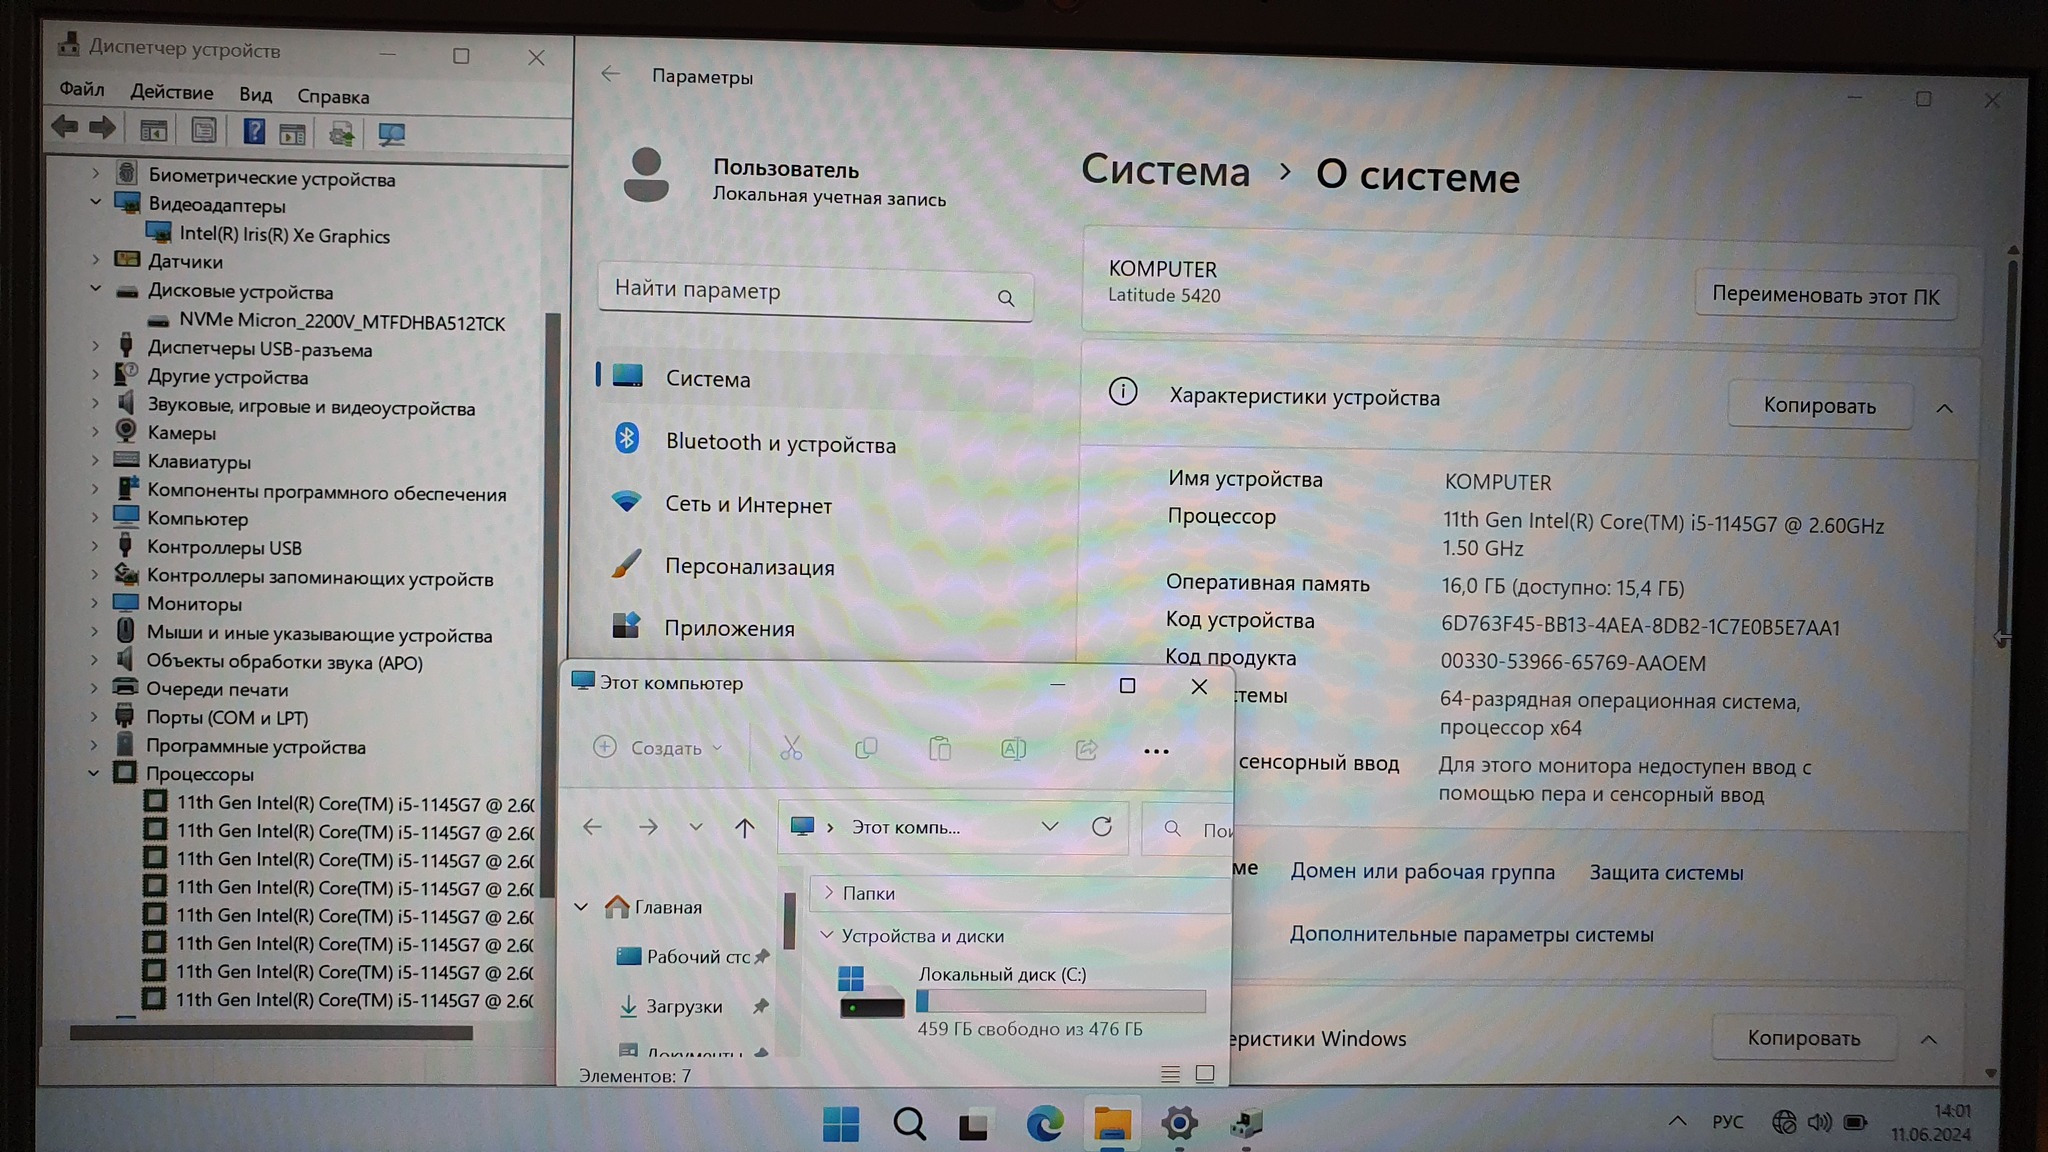Click the Локальный диск (C:) usage bar
Viewport: 2048px width, 1152px height.
click(x=1060, y=1001)
